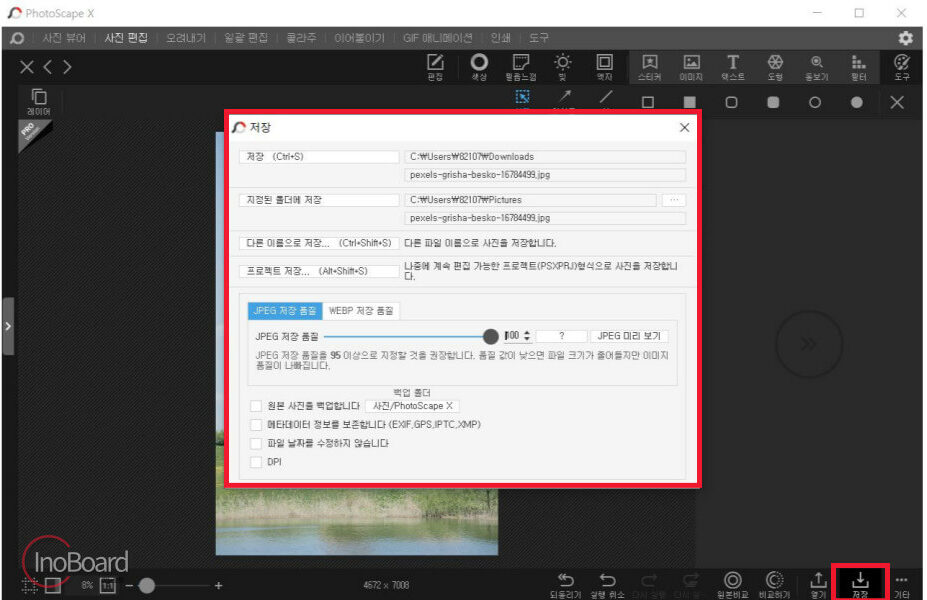Select the 도형 shape tool
This screenshot has width=927, height=600.
pos(775,67)
